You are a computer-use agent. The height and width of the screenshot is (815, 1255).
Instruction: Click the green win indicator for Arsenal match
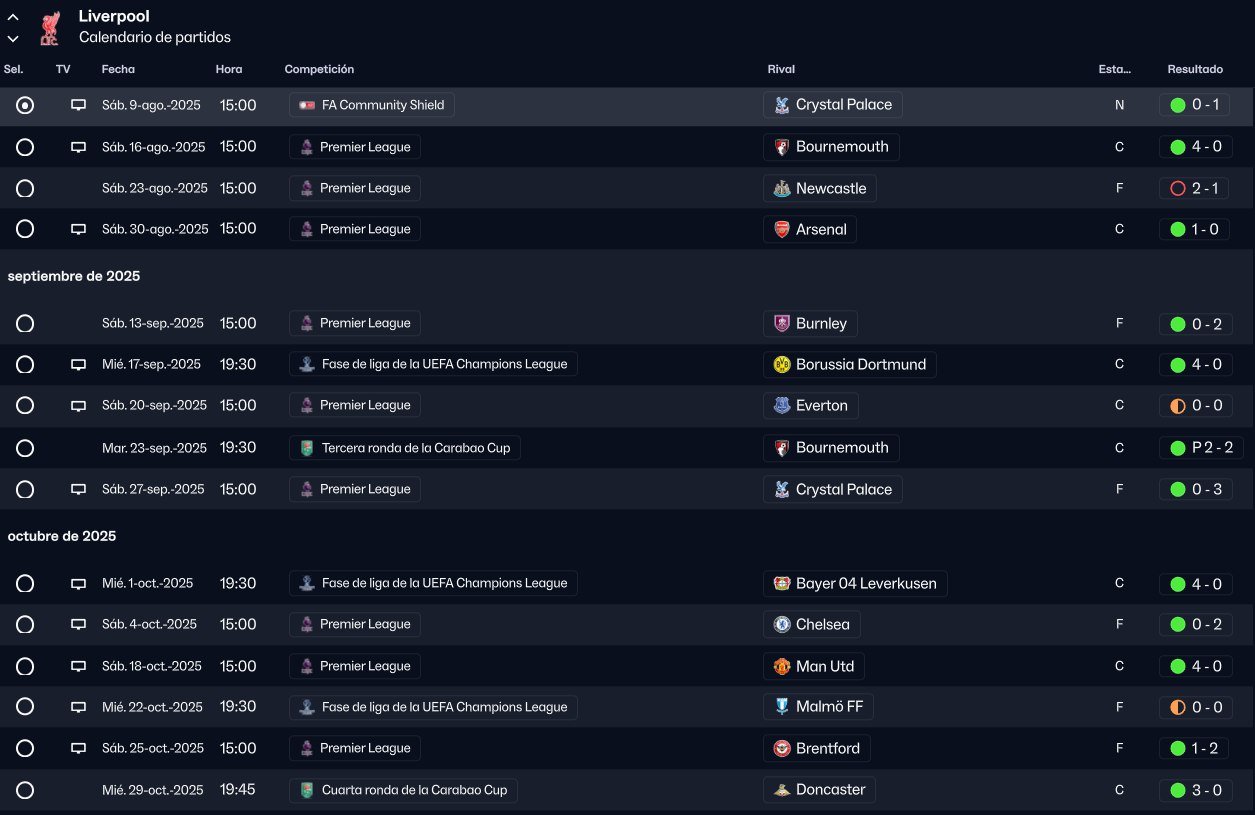tap(1177, 230)
